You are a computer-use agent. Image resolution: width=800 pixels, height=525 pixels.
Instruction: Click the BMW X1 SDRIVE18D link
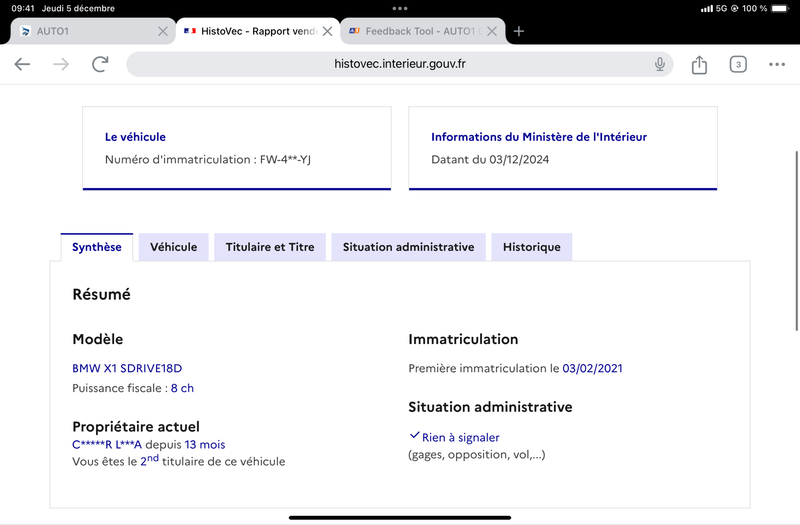(x=127, y=368)
